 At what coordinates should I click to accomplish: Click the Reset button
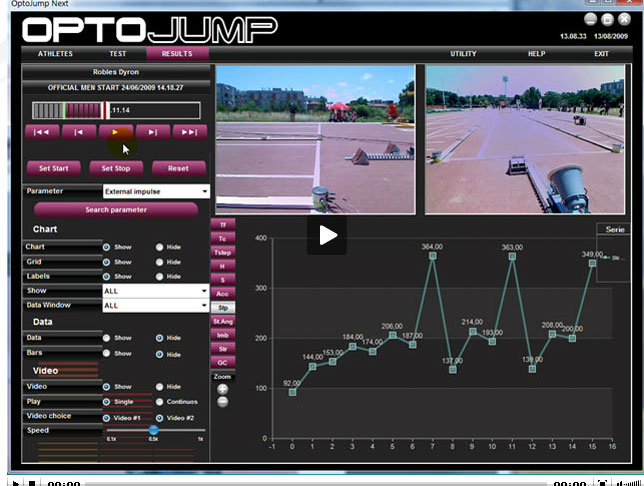[179, 168]
